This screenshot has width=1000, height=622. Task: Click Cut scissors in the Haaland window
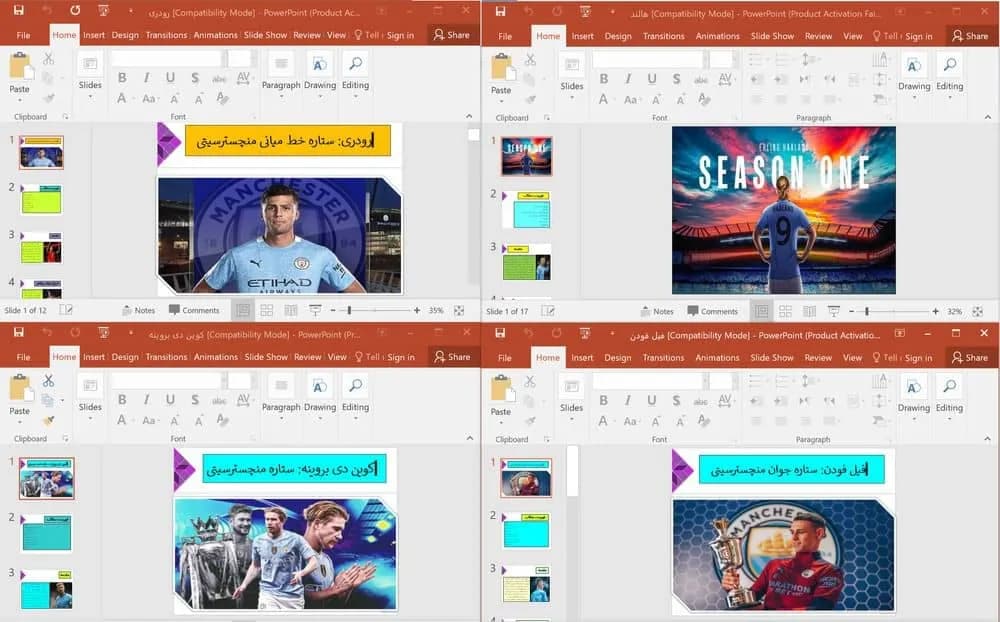coord(530,60)
